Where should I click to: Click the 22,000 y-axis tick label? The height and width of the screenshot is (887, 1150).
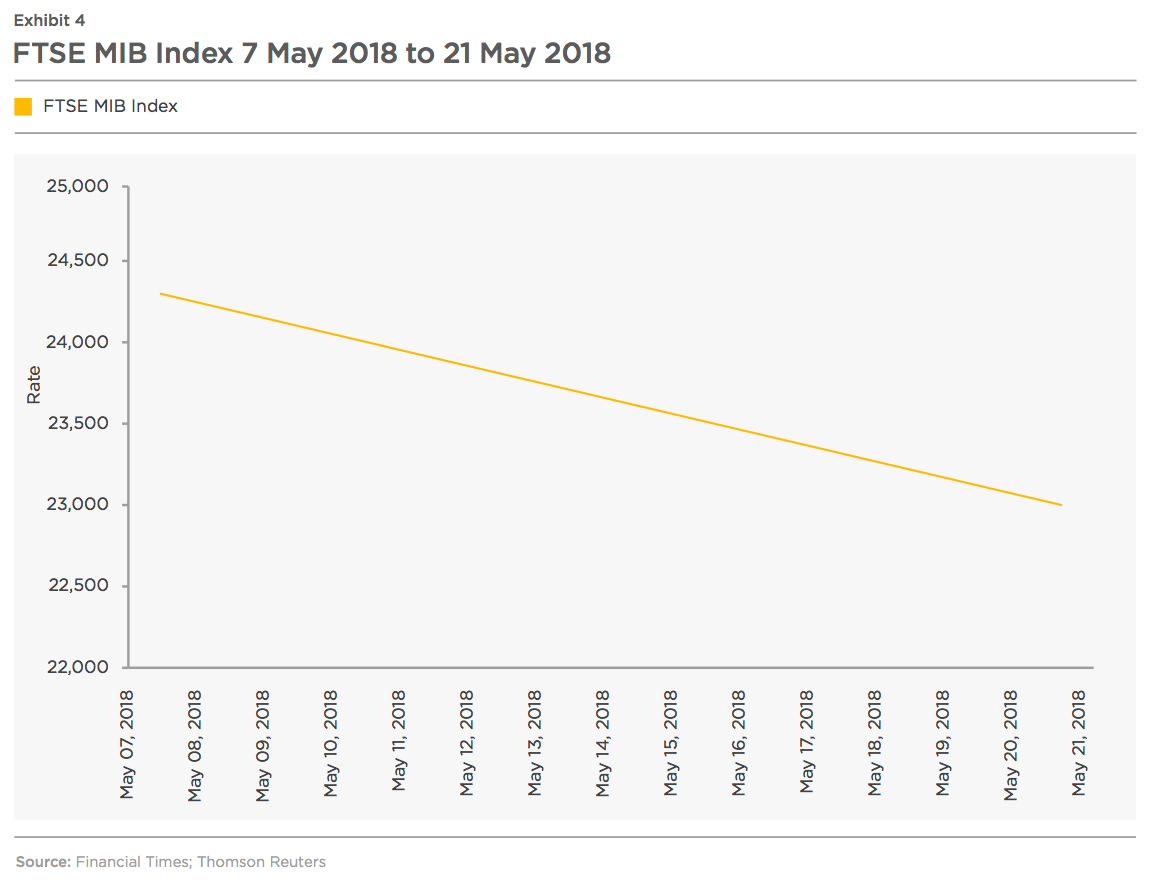78,667
